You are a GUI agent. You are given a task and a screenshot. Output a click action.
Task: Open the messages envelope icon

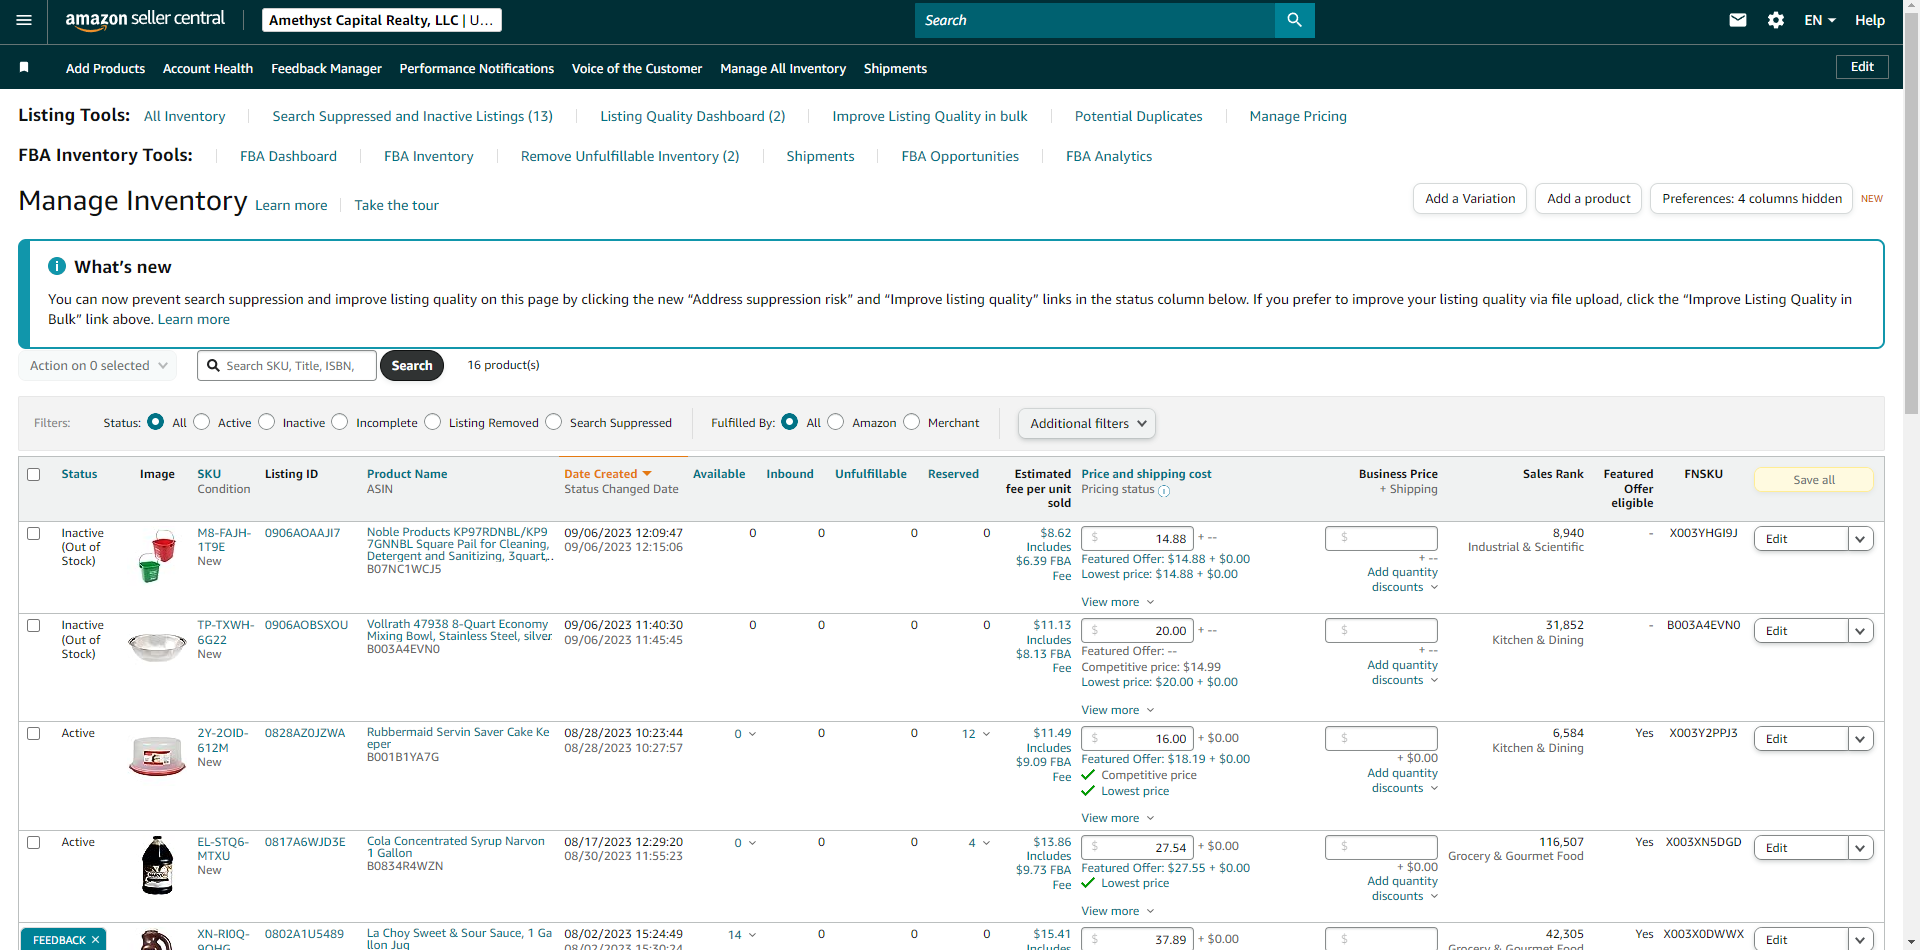(1738, 20)
